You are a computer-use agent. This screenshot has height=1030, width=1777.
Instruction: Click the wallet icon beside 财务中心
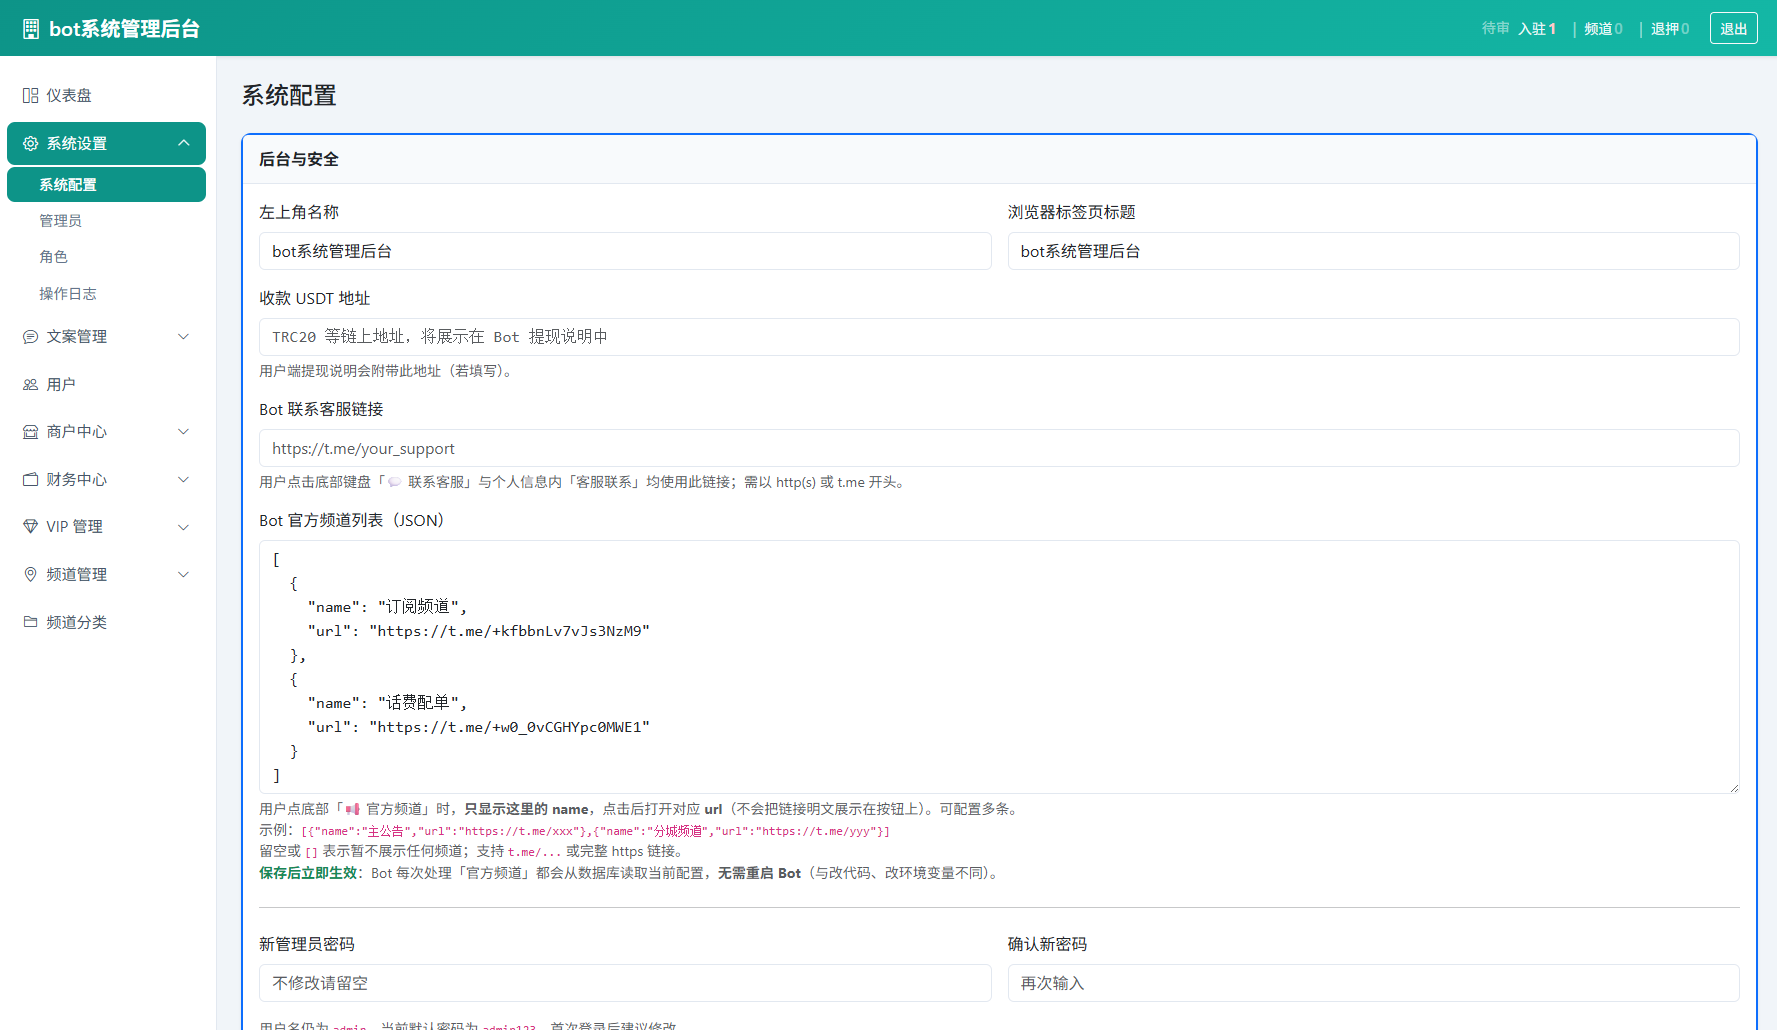pyautogui.click(x=31, y=480)
